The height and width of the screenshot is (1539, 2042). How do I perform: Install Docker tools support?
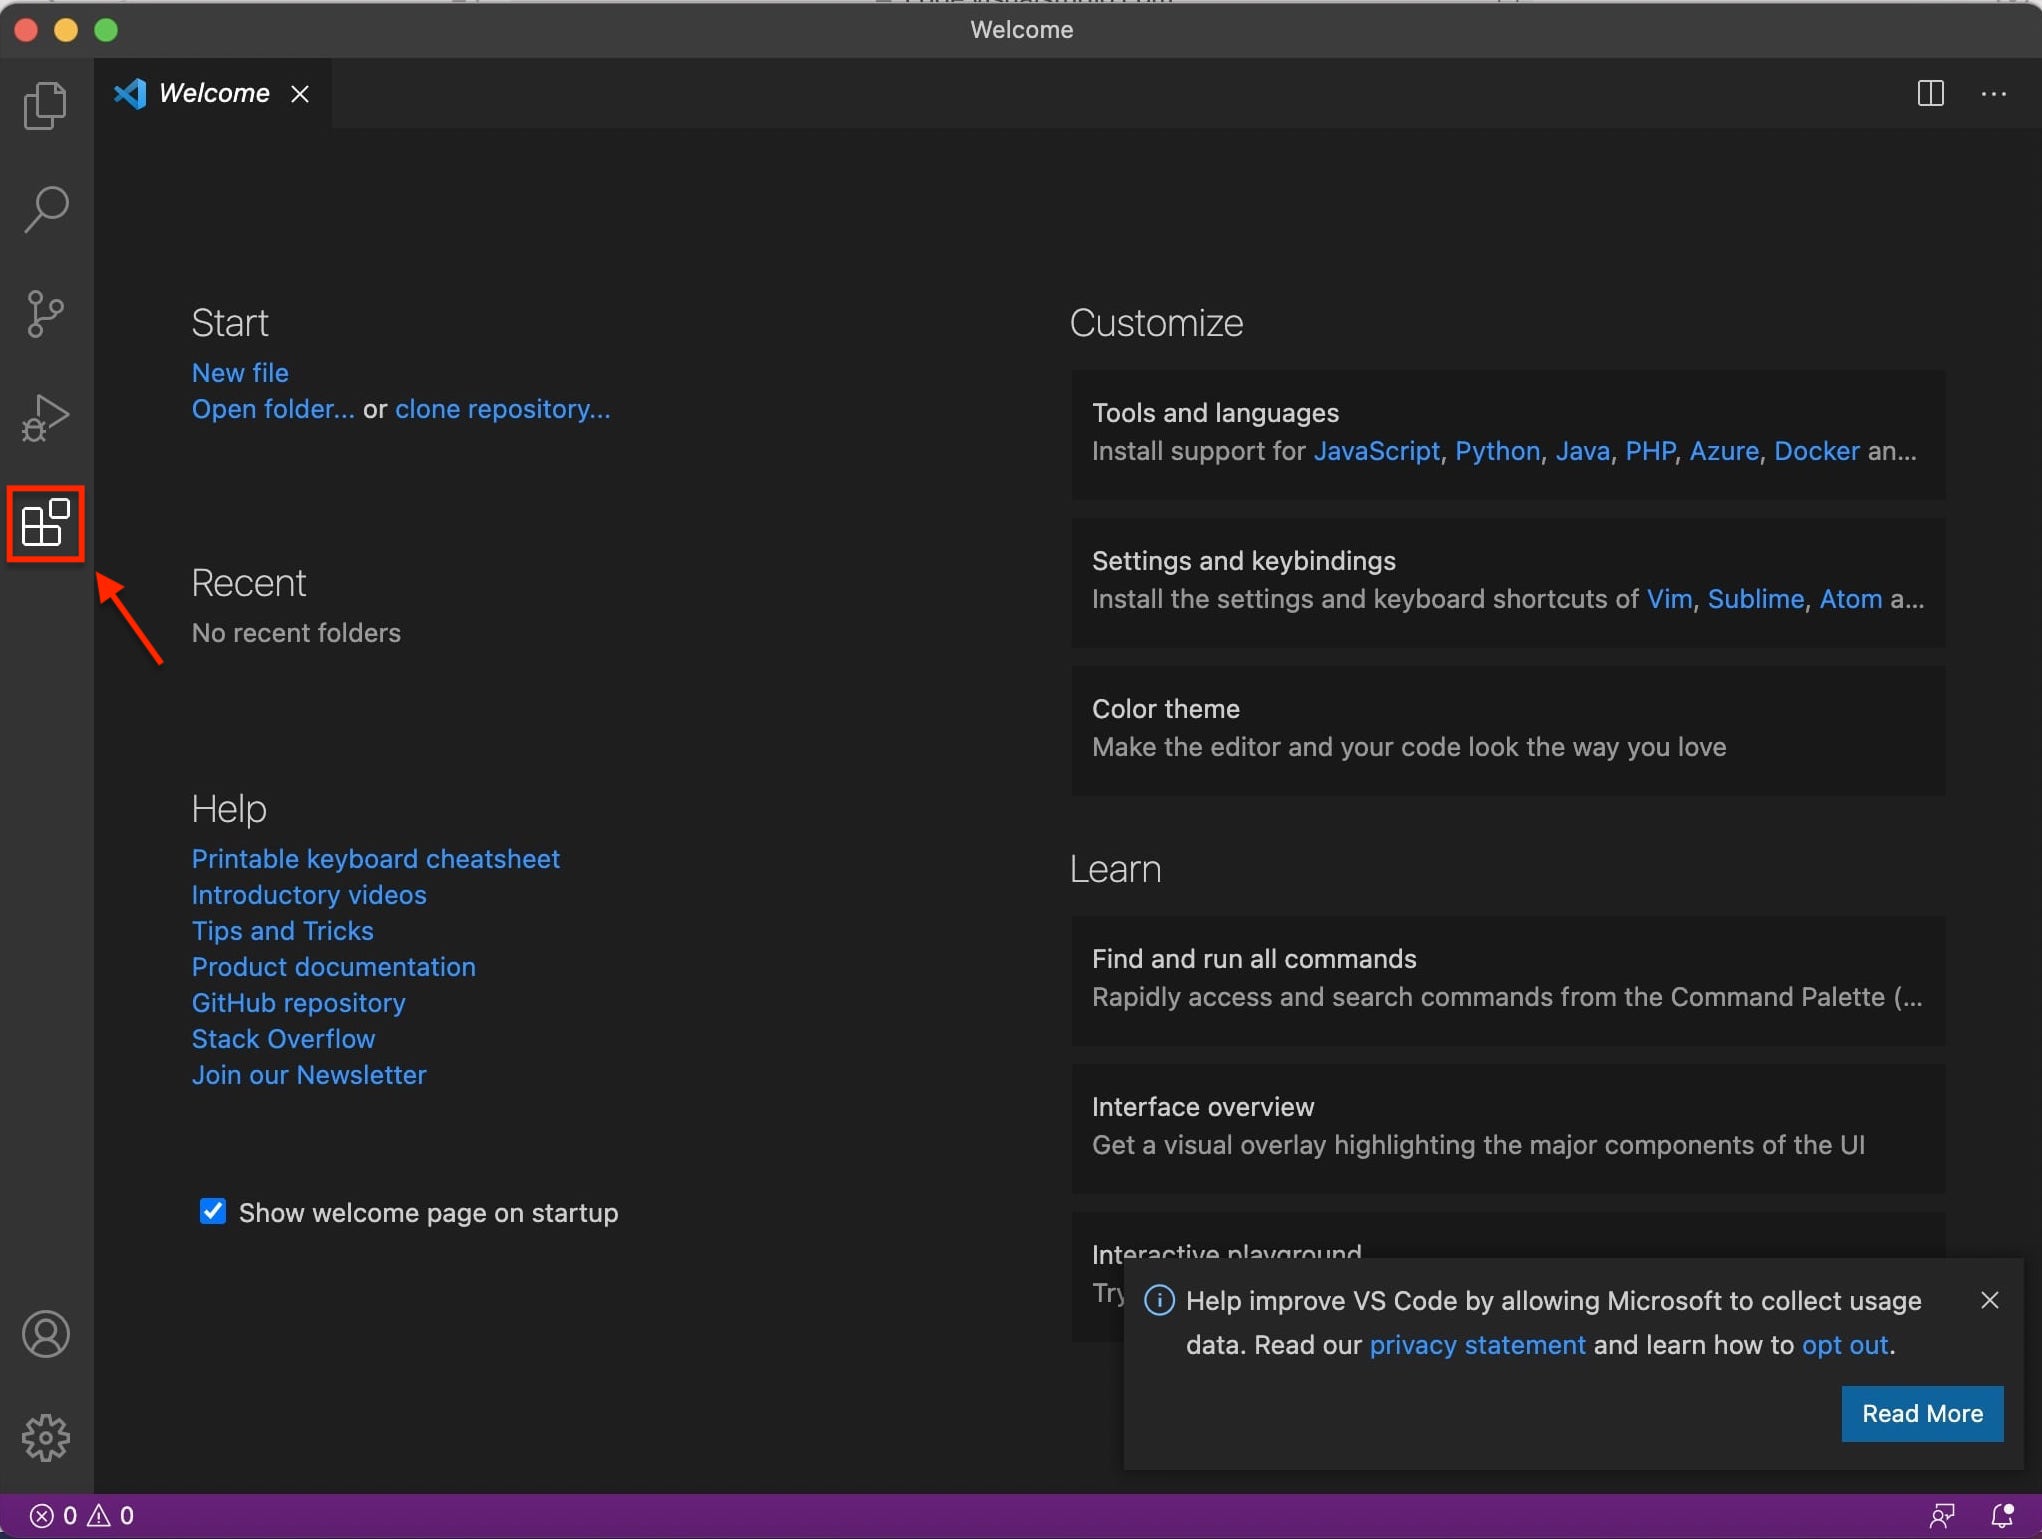1816,451
